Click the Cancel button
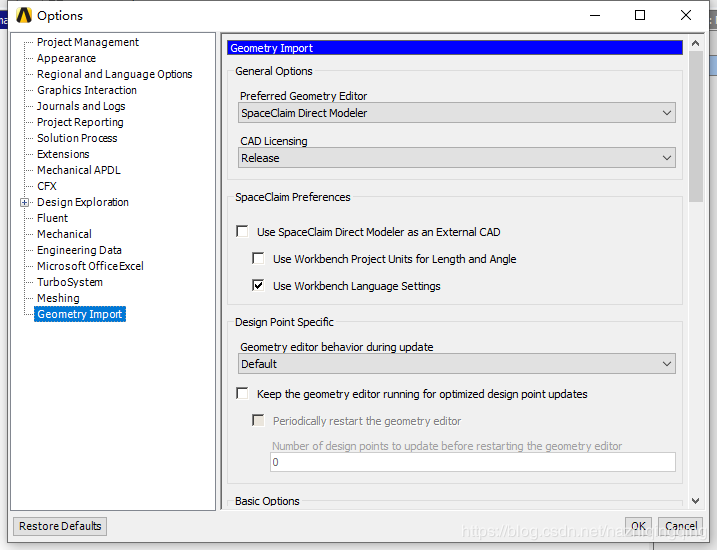 pyautogui.click(x=681, y=526)
